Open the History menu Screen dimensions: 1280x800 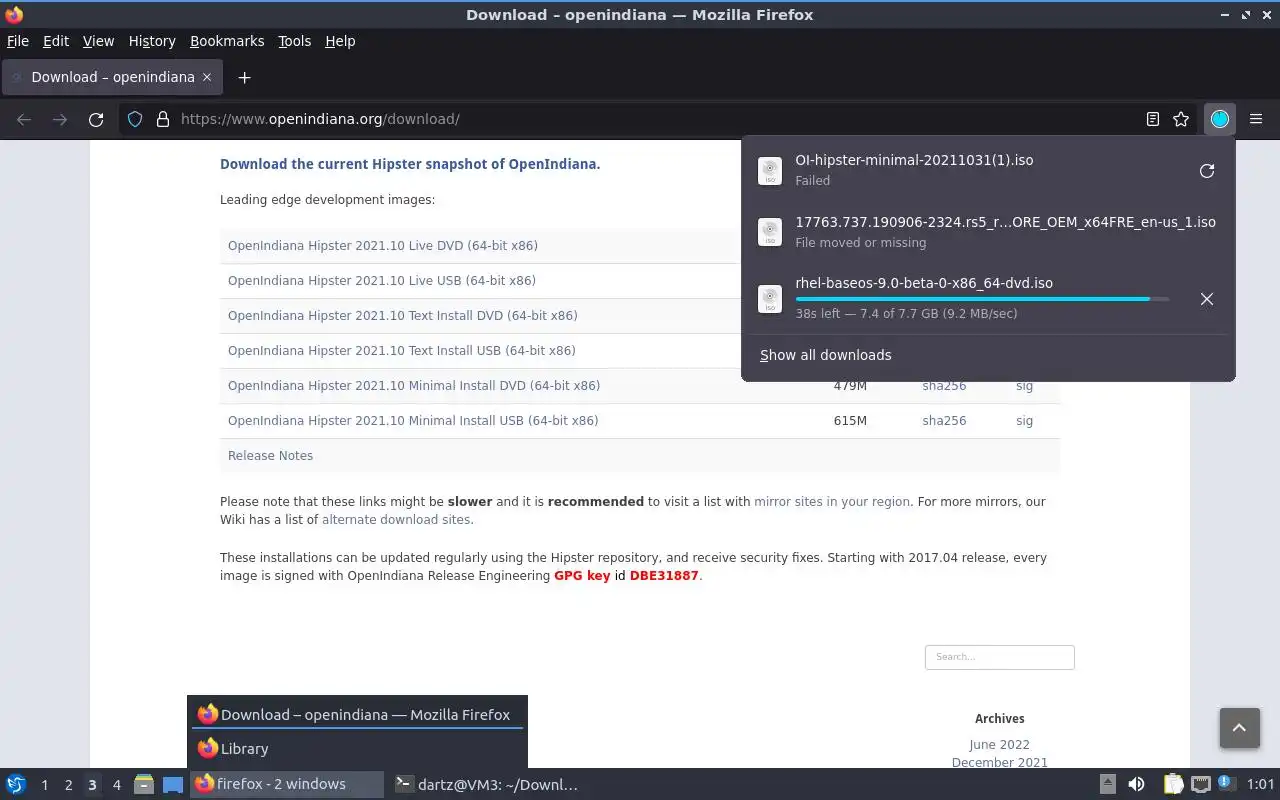(x=152, y=41)
